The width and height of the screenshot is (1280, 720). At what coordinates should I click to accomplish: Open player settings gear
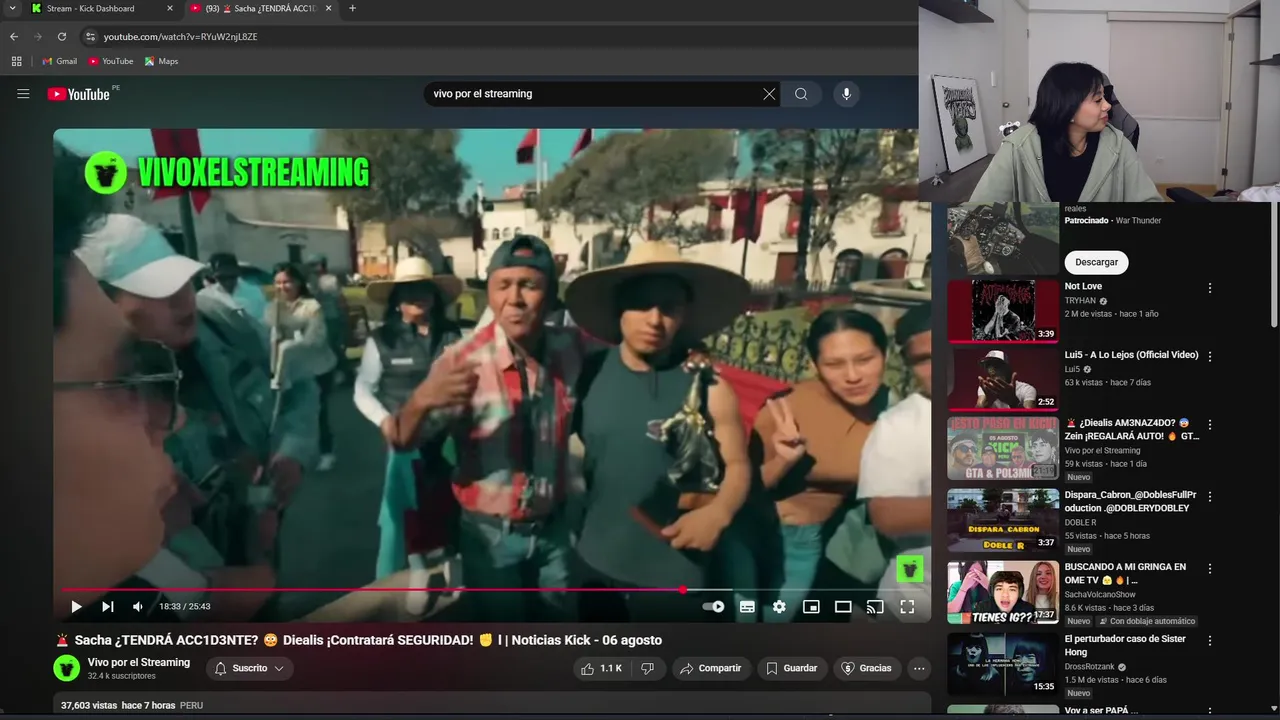tap(779, 606)
